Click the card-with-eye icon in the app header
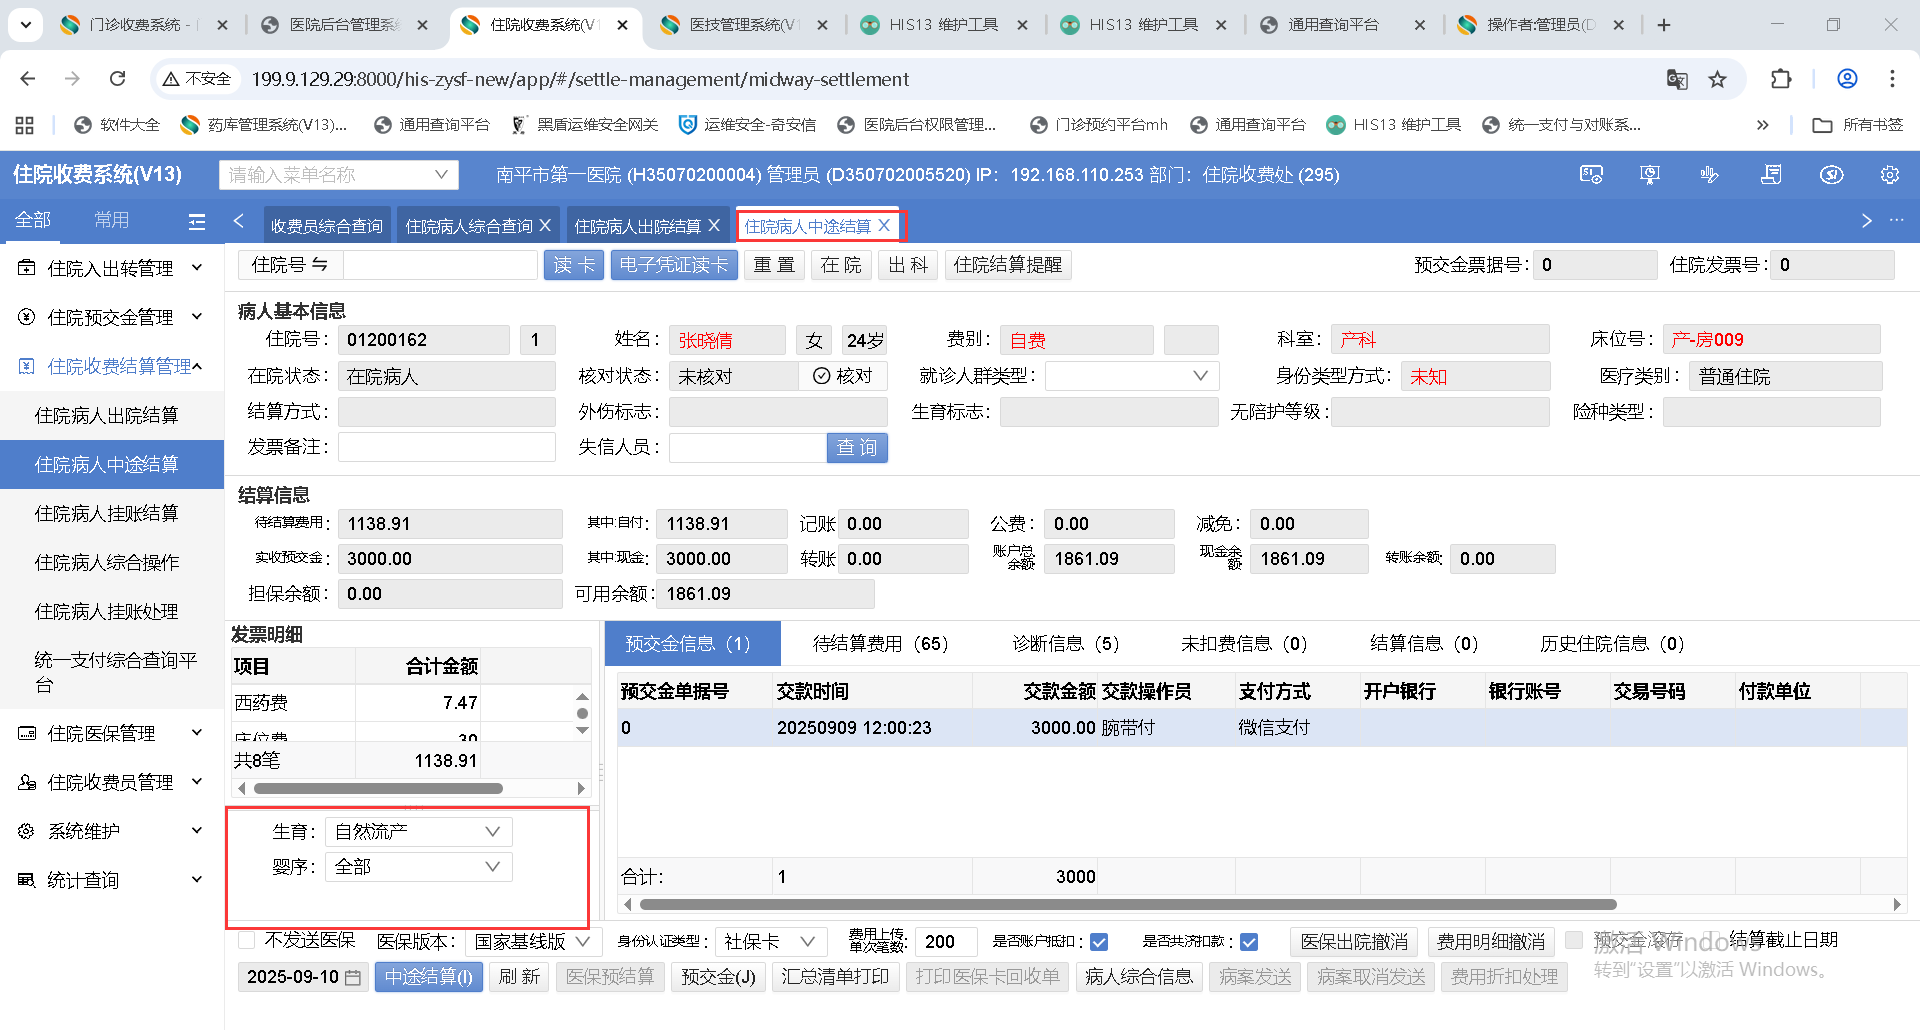 point(1591,175)
